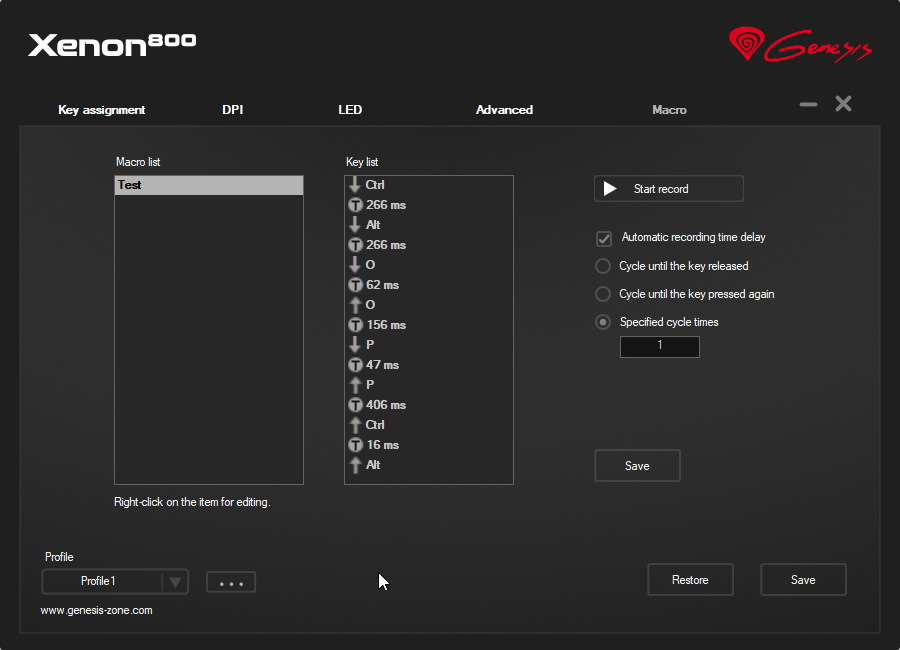Viewport: 900px width, 650px height.
Task: Click the Save button beside Restore
Action: click(x=803, y=580)
